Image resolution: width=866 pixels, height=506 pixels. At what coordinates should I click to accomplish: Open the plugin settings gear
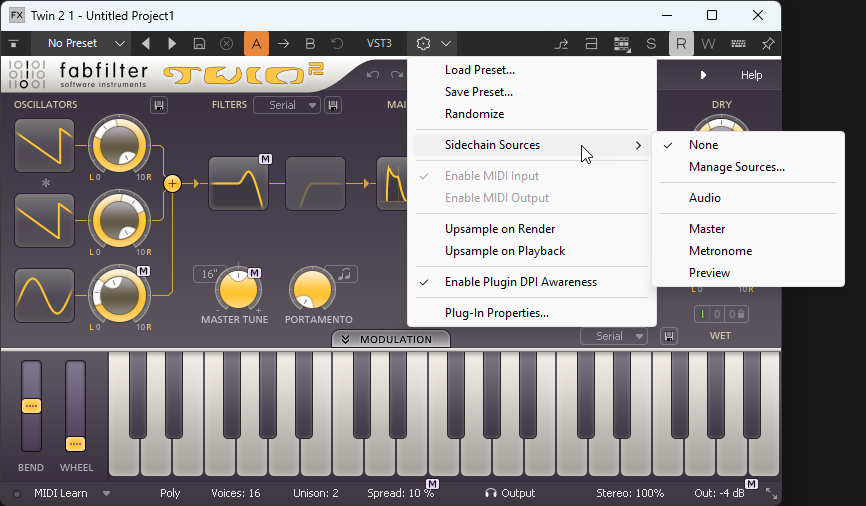tap(423, 44)
